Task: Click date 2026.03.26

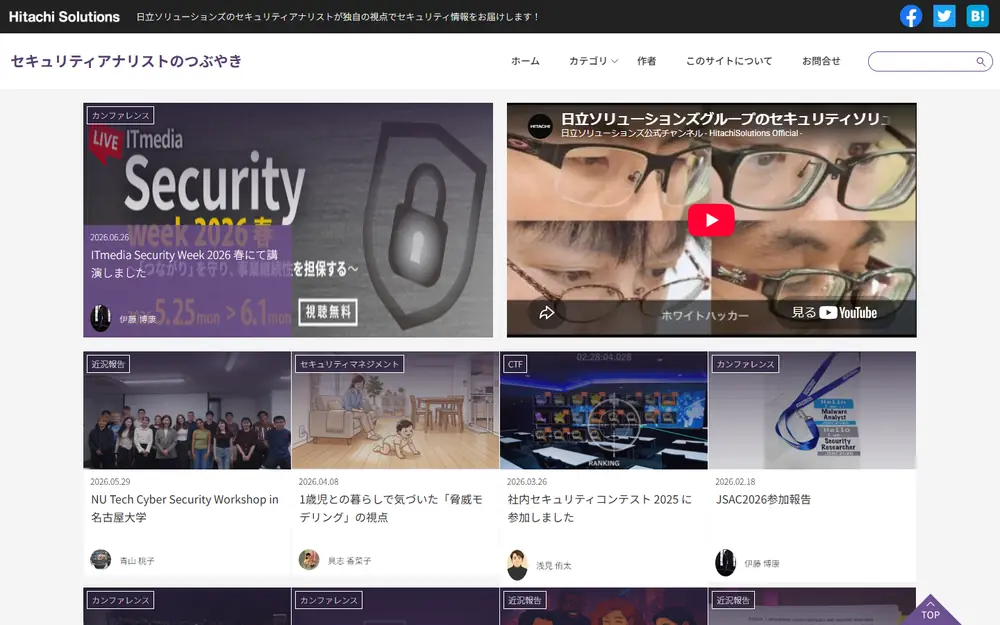Action: pos(527,482)
